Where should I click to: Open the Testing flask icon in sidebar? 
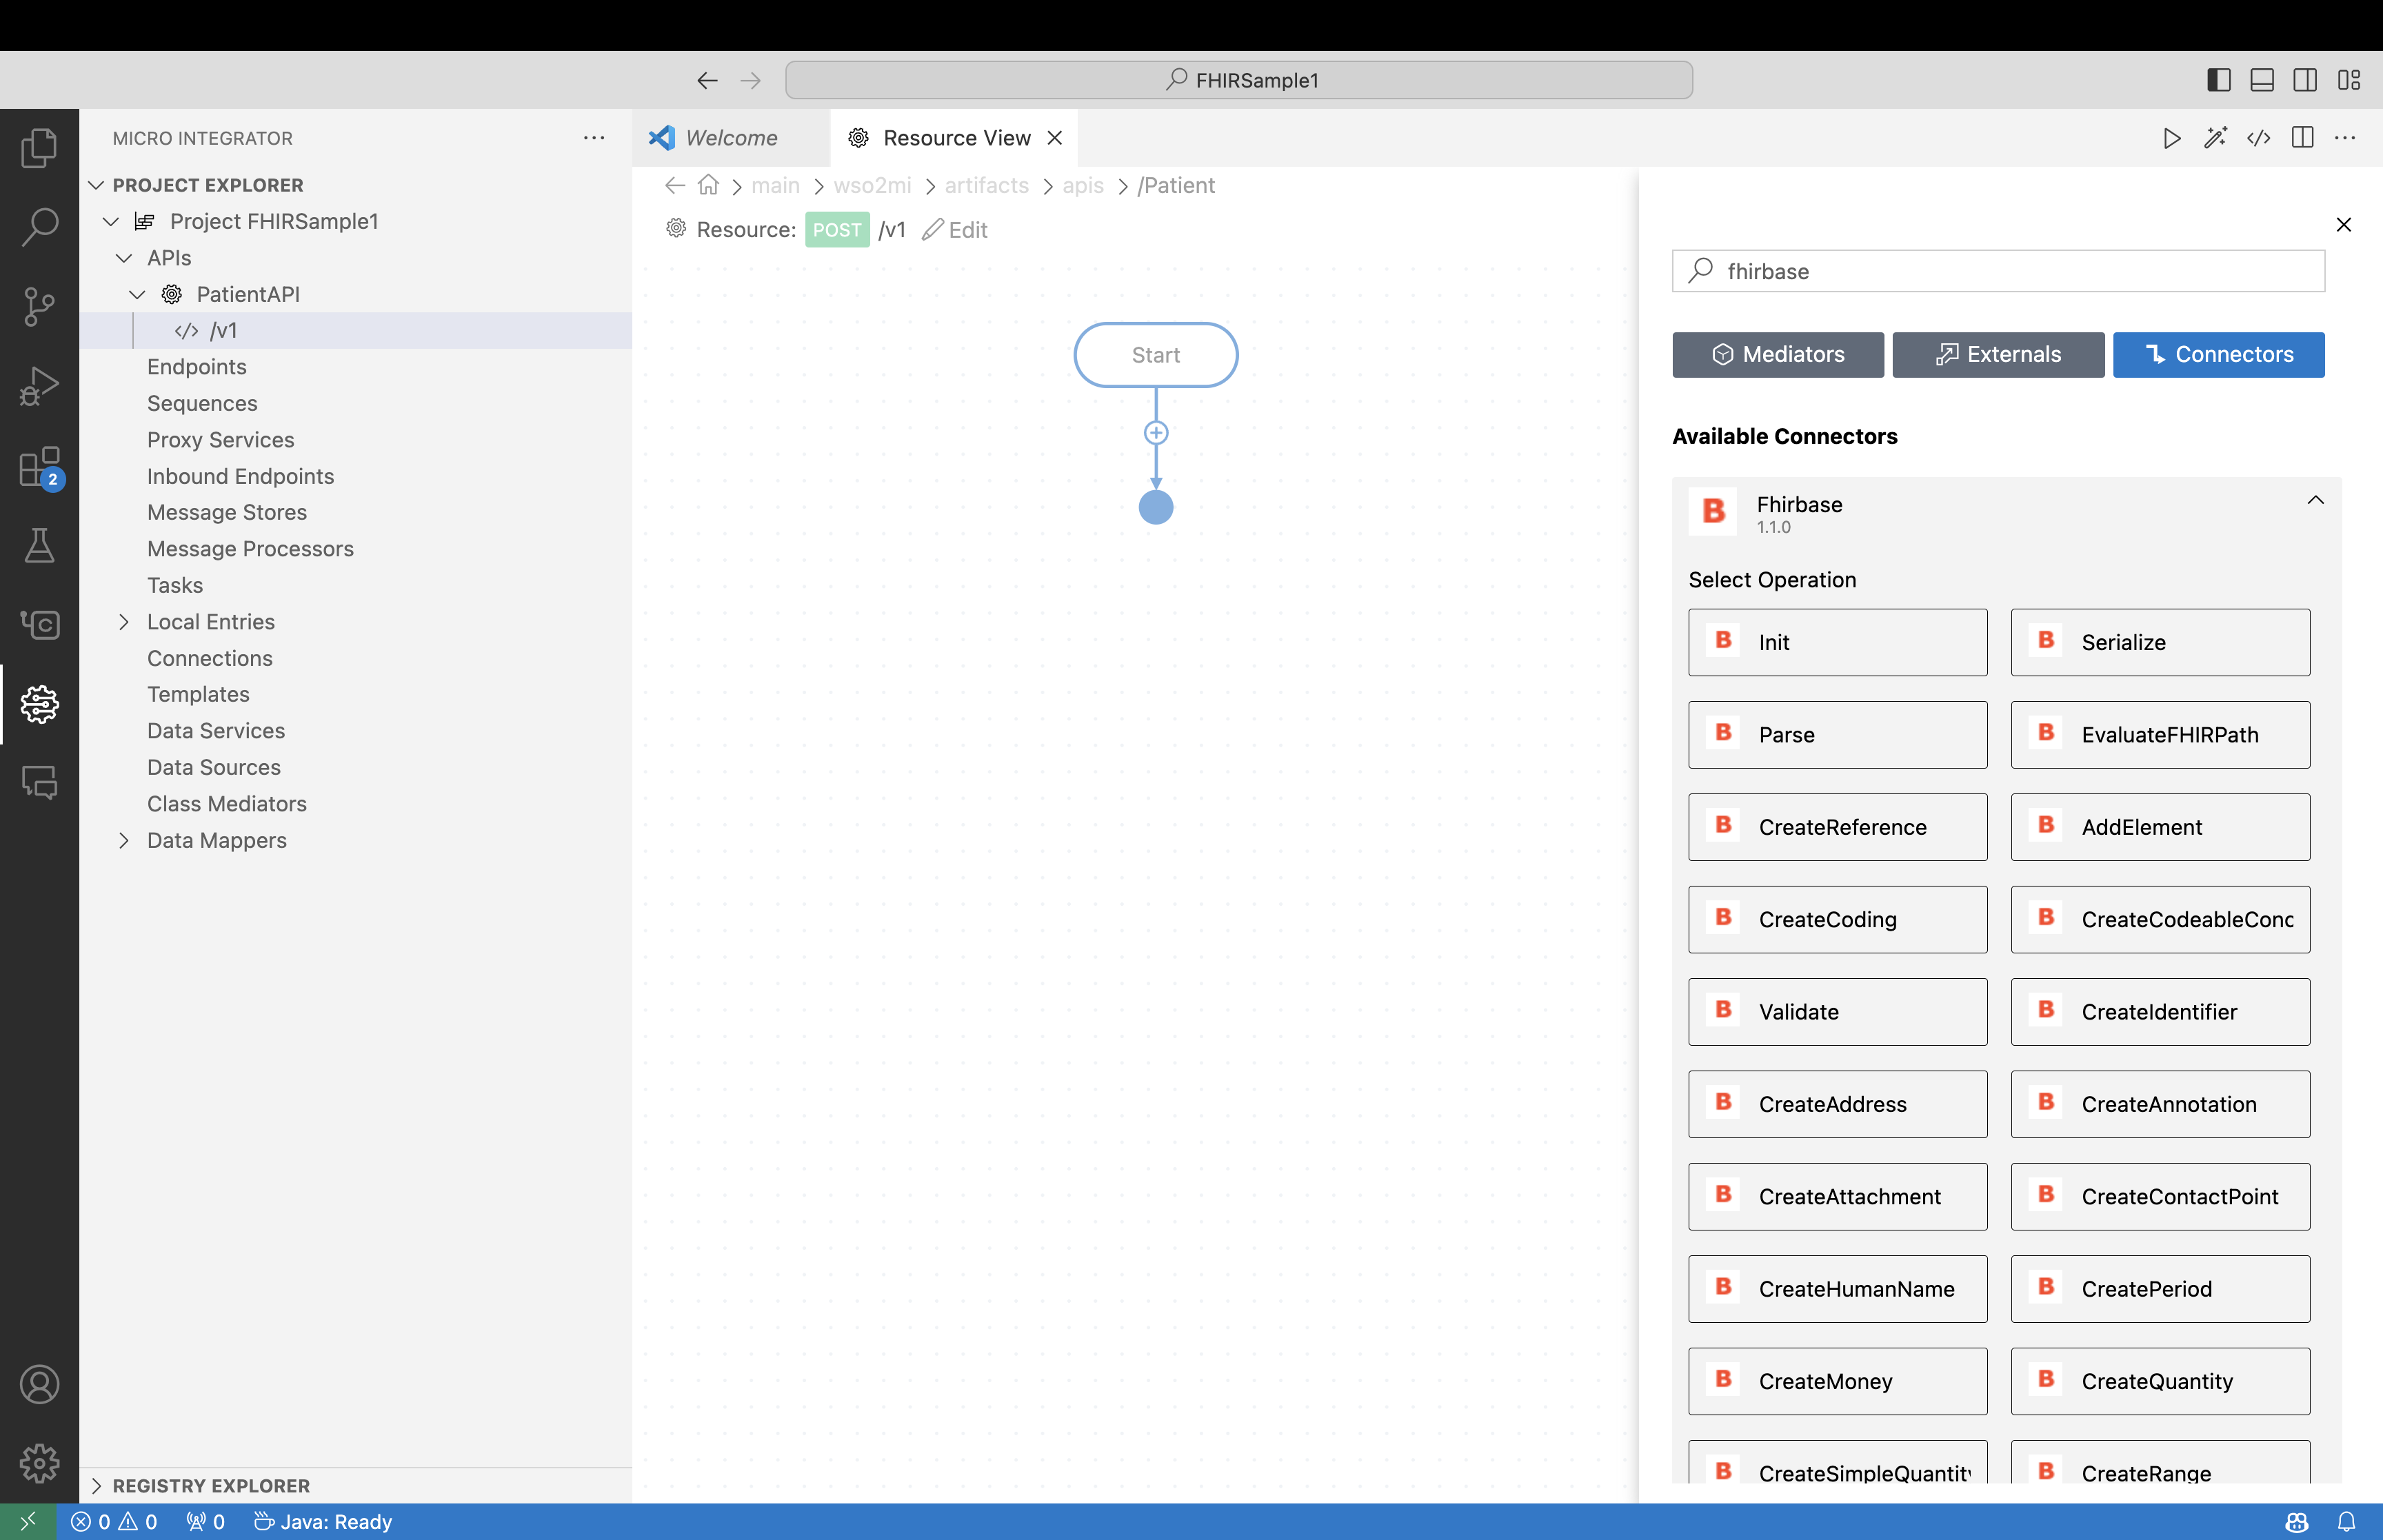pyautogui.click(x=39, y=545)
